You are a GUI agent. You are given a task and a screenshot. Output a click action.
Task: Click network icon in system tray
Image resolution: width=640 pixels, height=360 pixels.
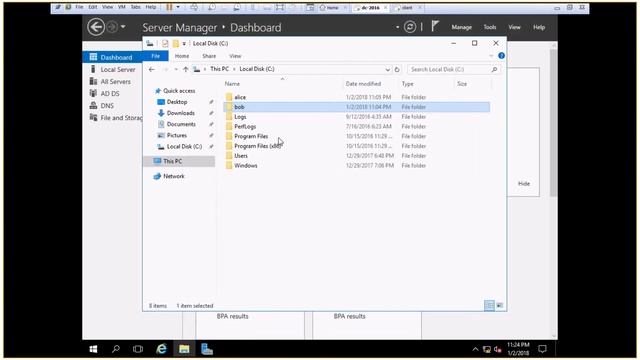pos(487,349)
